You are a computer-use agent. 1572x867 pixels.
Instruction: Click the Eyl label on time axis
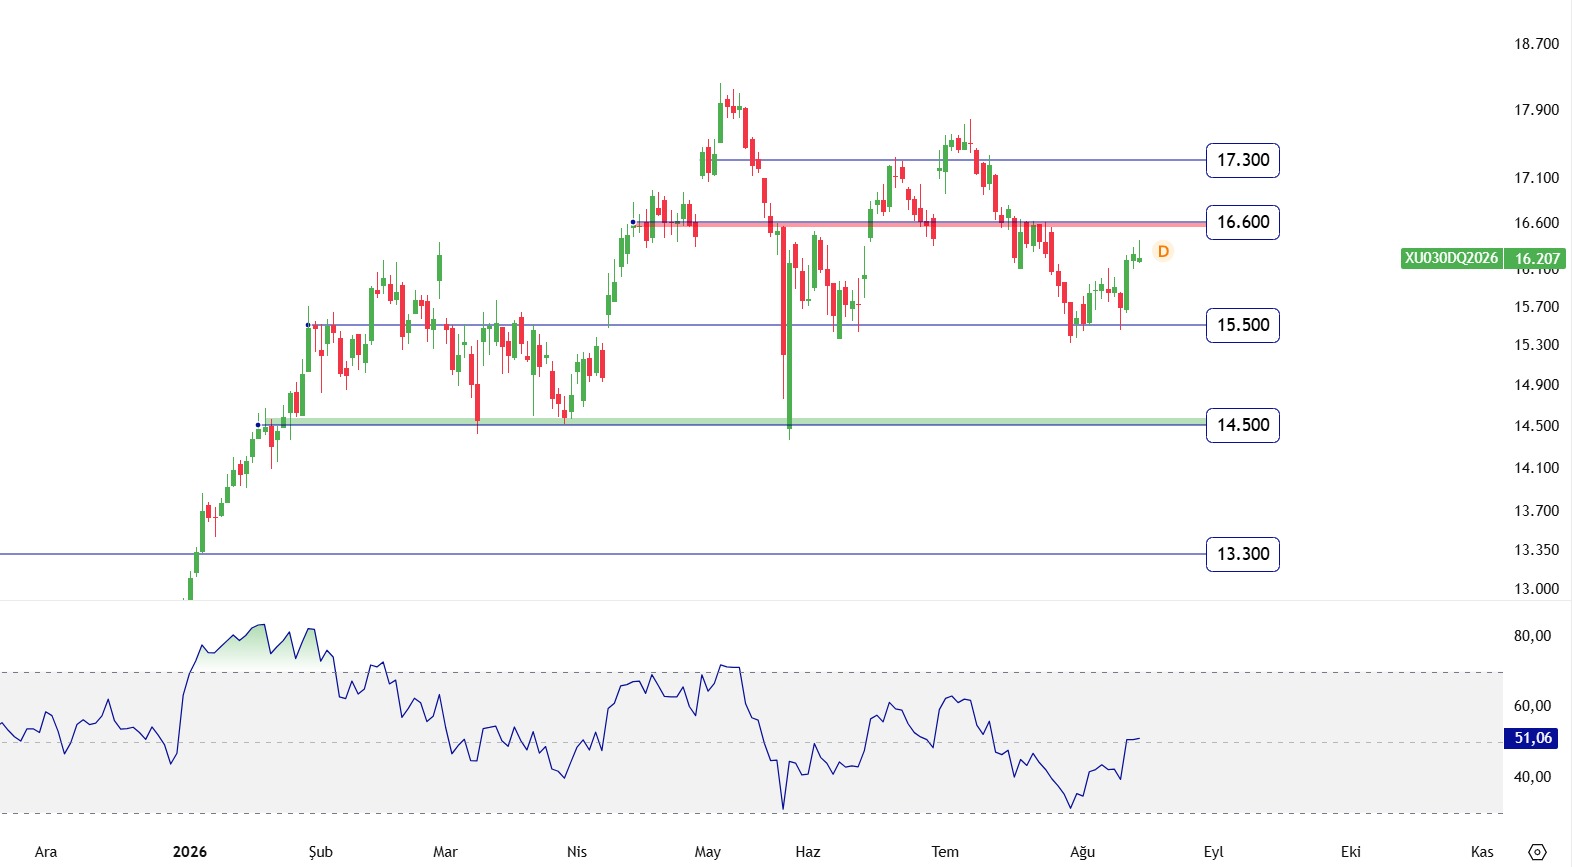coord(1214,852)
